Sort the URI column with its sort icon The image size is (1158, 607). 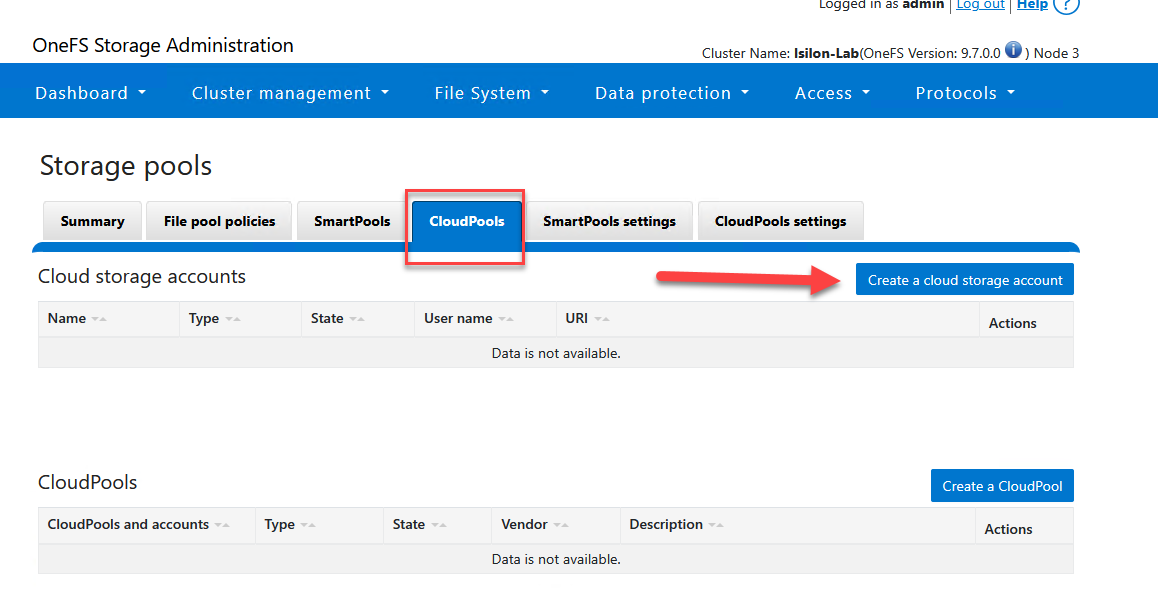(x=604, y=318)
